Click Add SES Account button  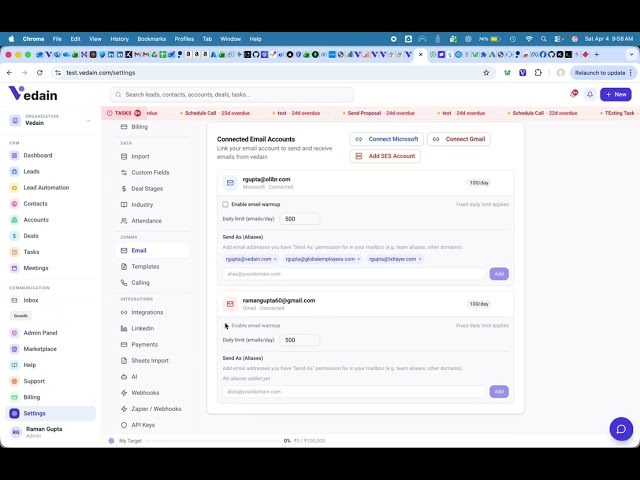(x=385, y=156)
